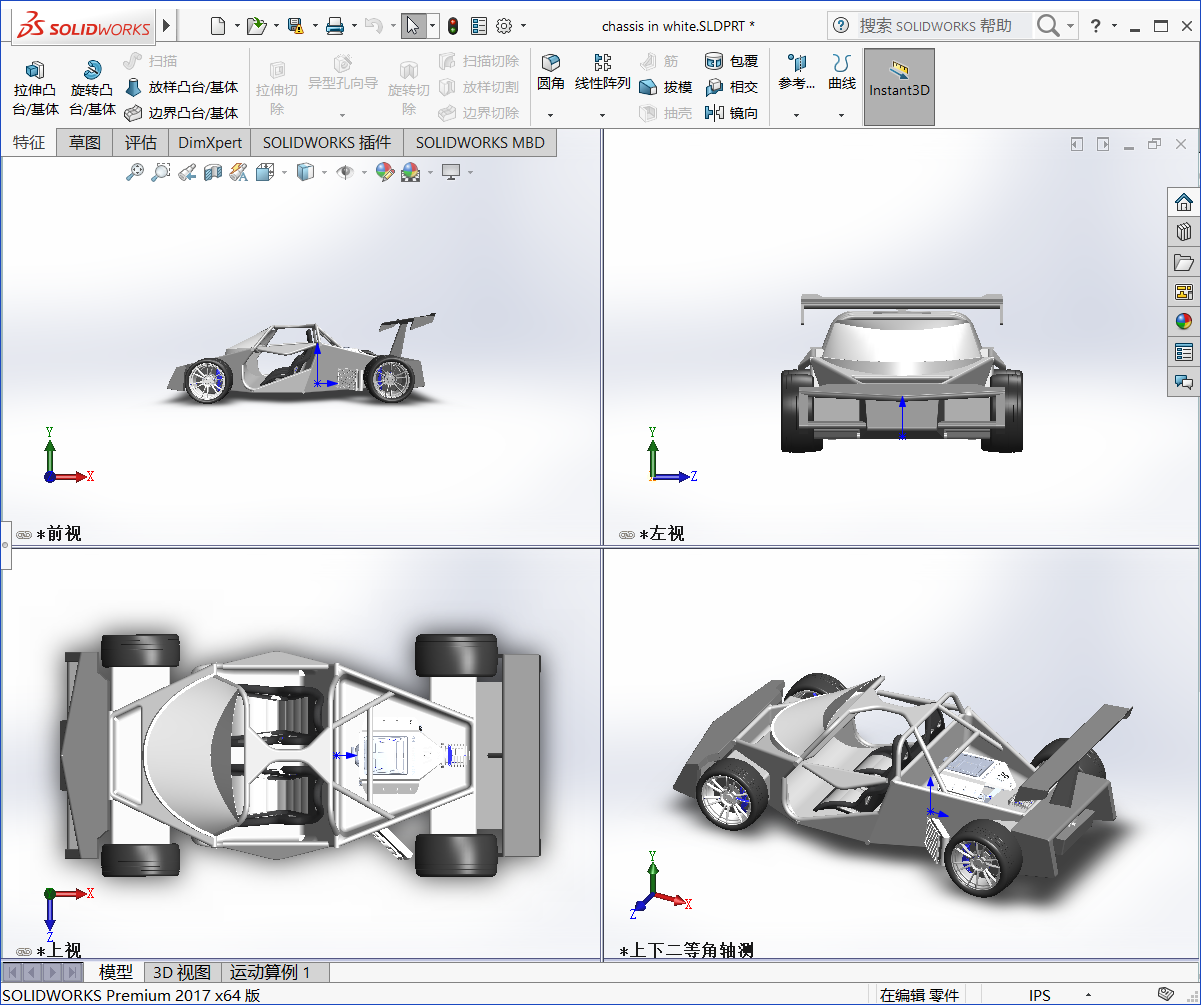Toggle the view link icon beside *上视
This screenshot has width=1201, height=1005.
point(24,951)
